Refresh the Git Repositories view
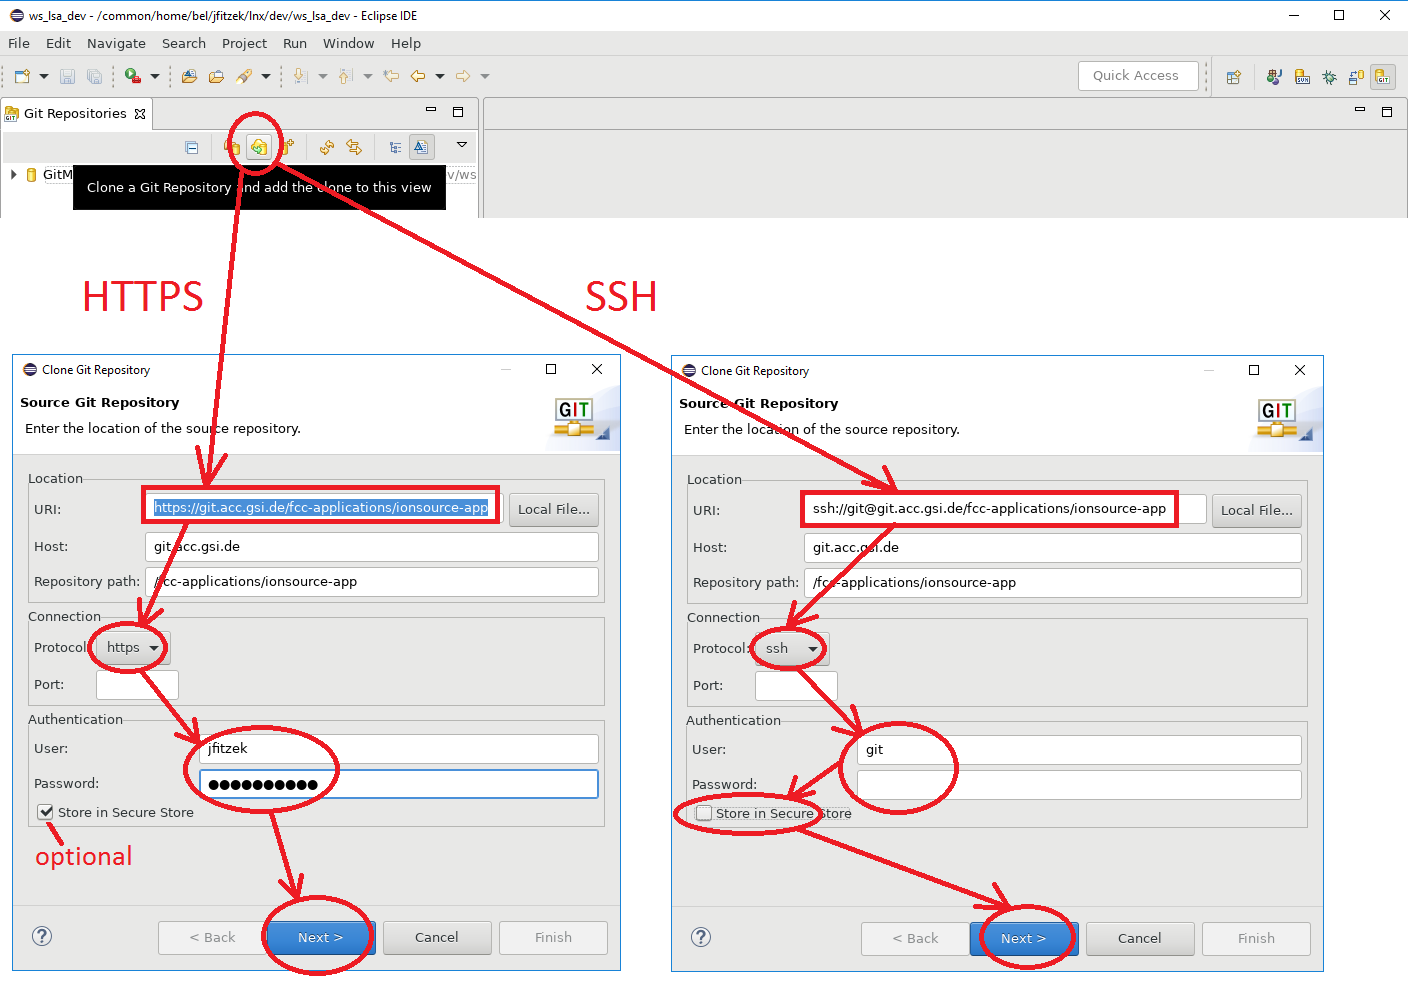Viewport: 1408px width, 988px height. point(327,147)
